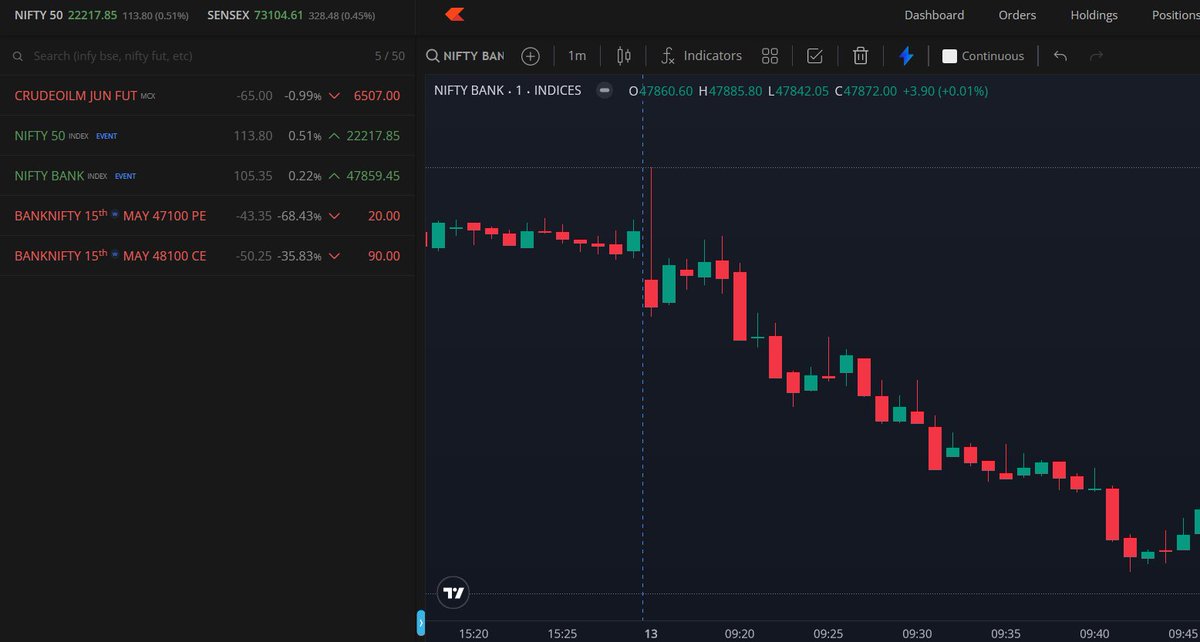
Task: Click the 15:25 label on time axis
Action: tap(563, 633)
